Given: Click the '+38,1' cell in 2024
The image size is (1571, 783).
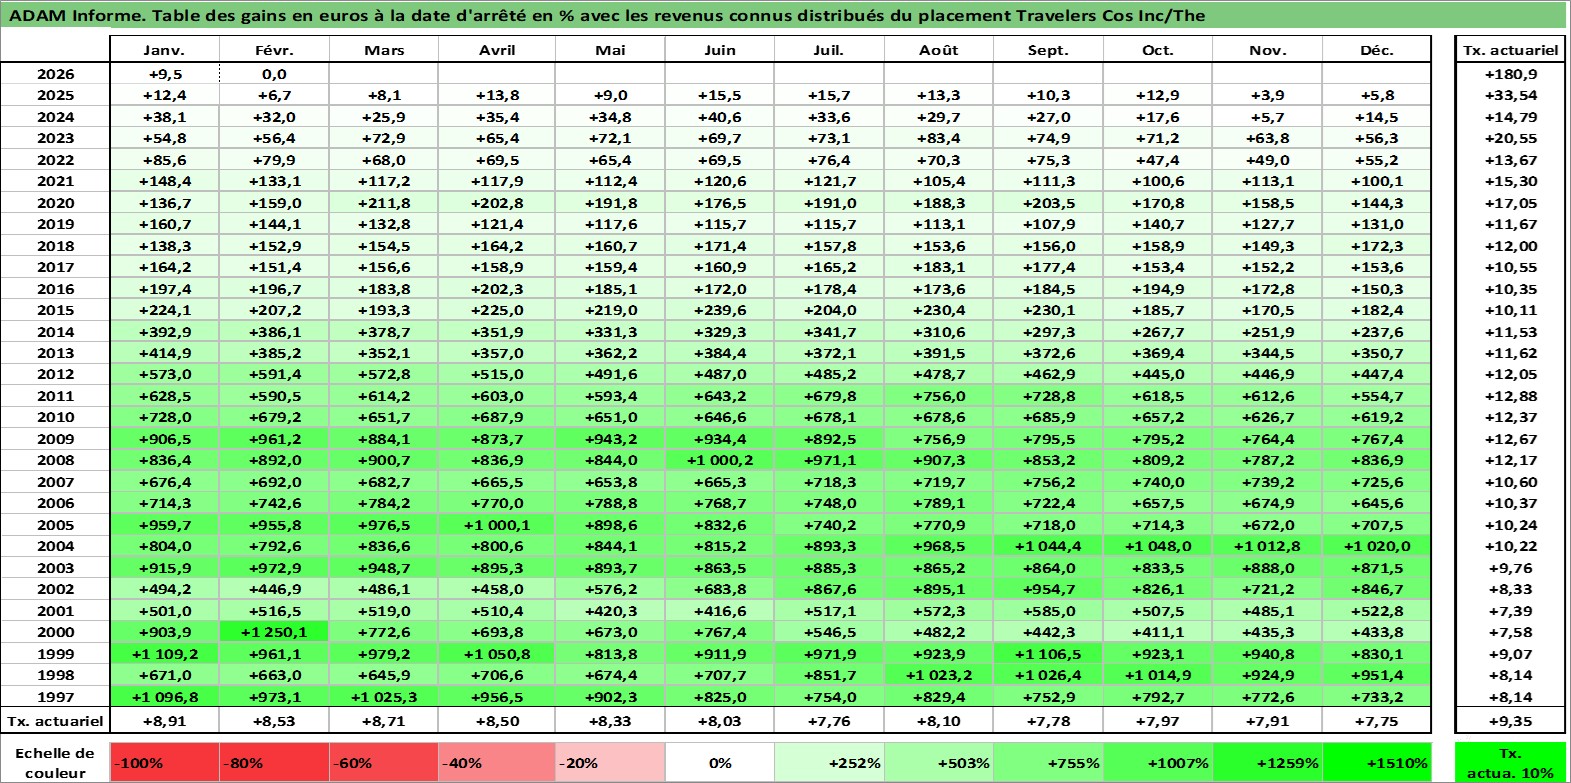Looking at the screenshot, I should (x=164, y=117).
